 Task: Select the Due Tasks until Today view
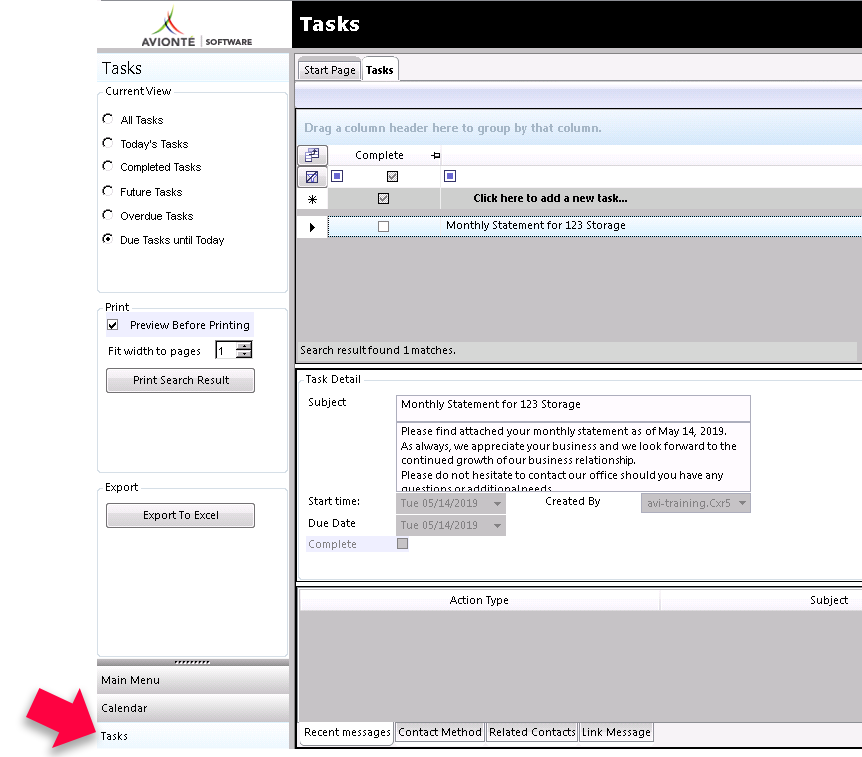coord(108,239)
